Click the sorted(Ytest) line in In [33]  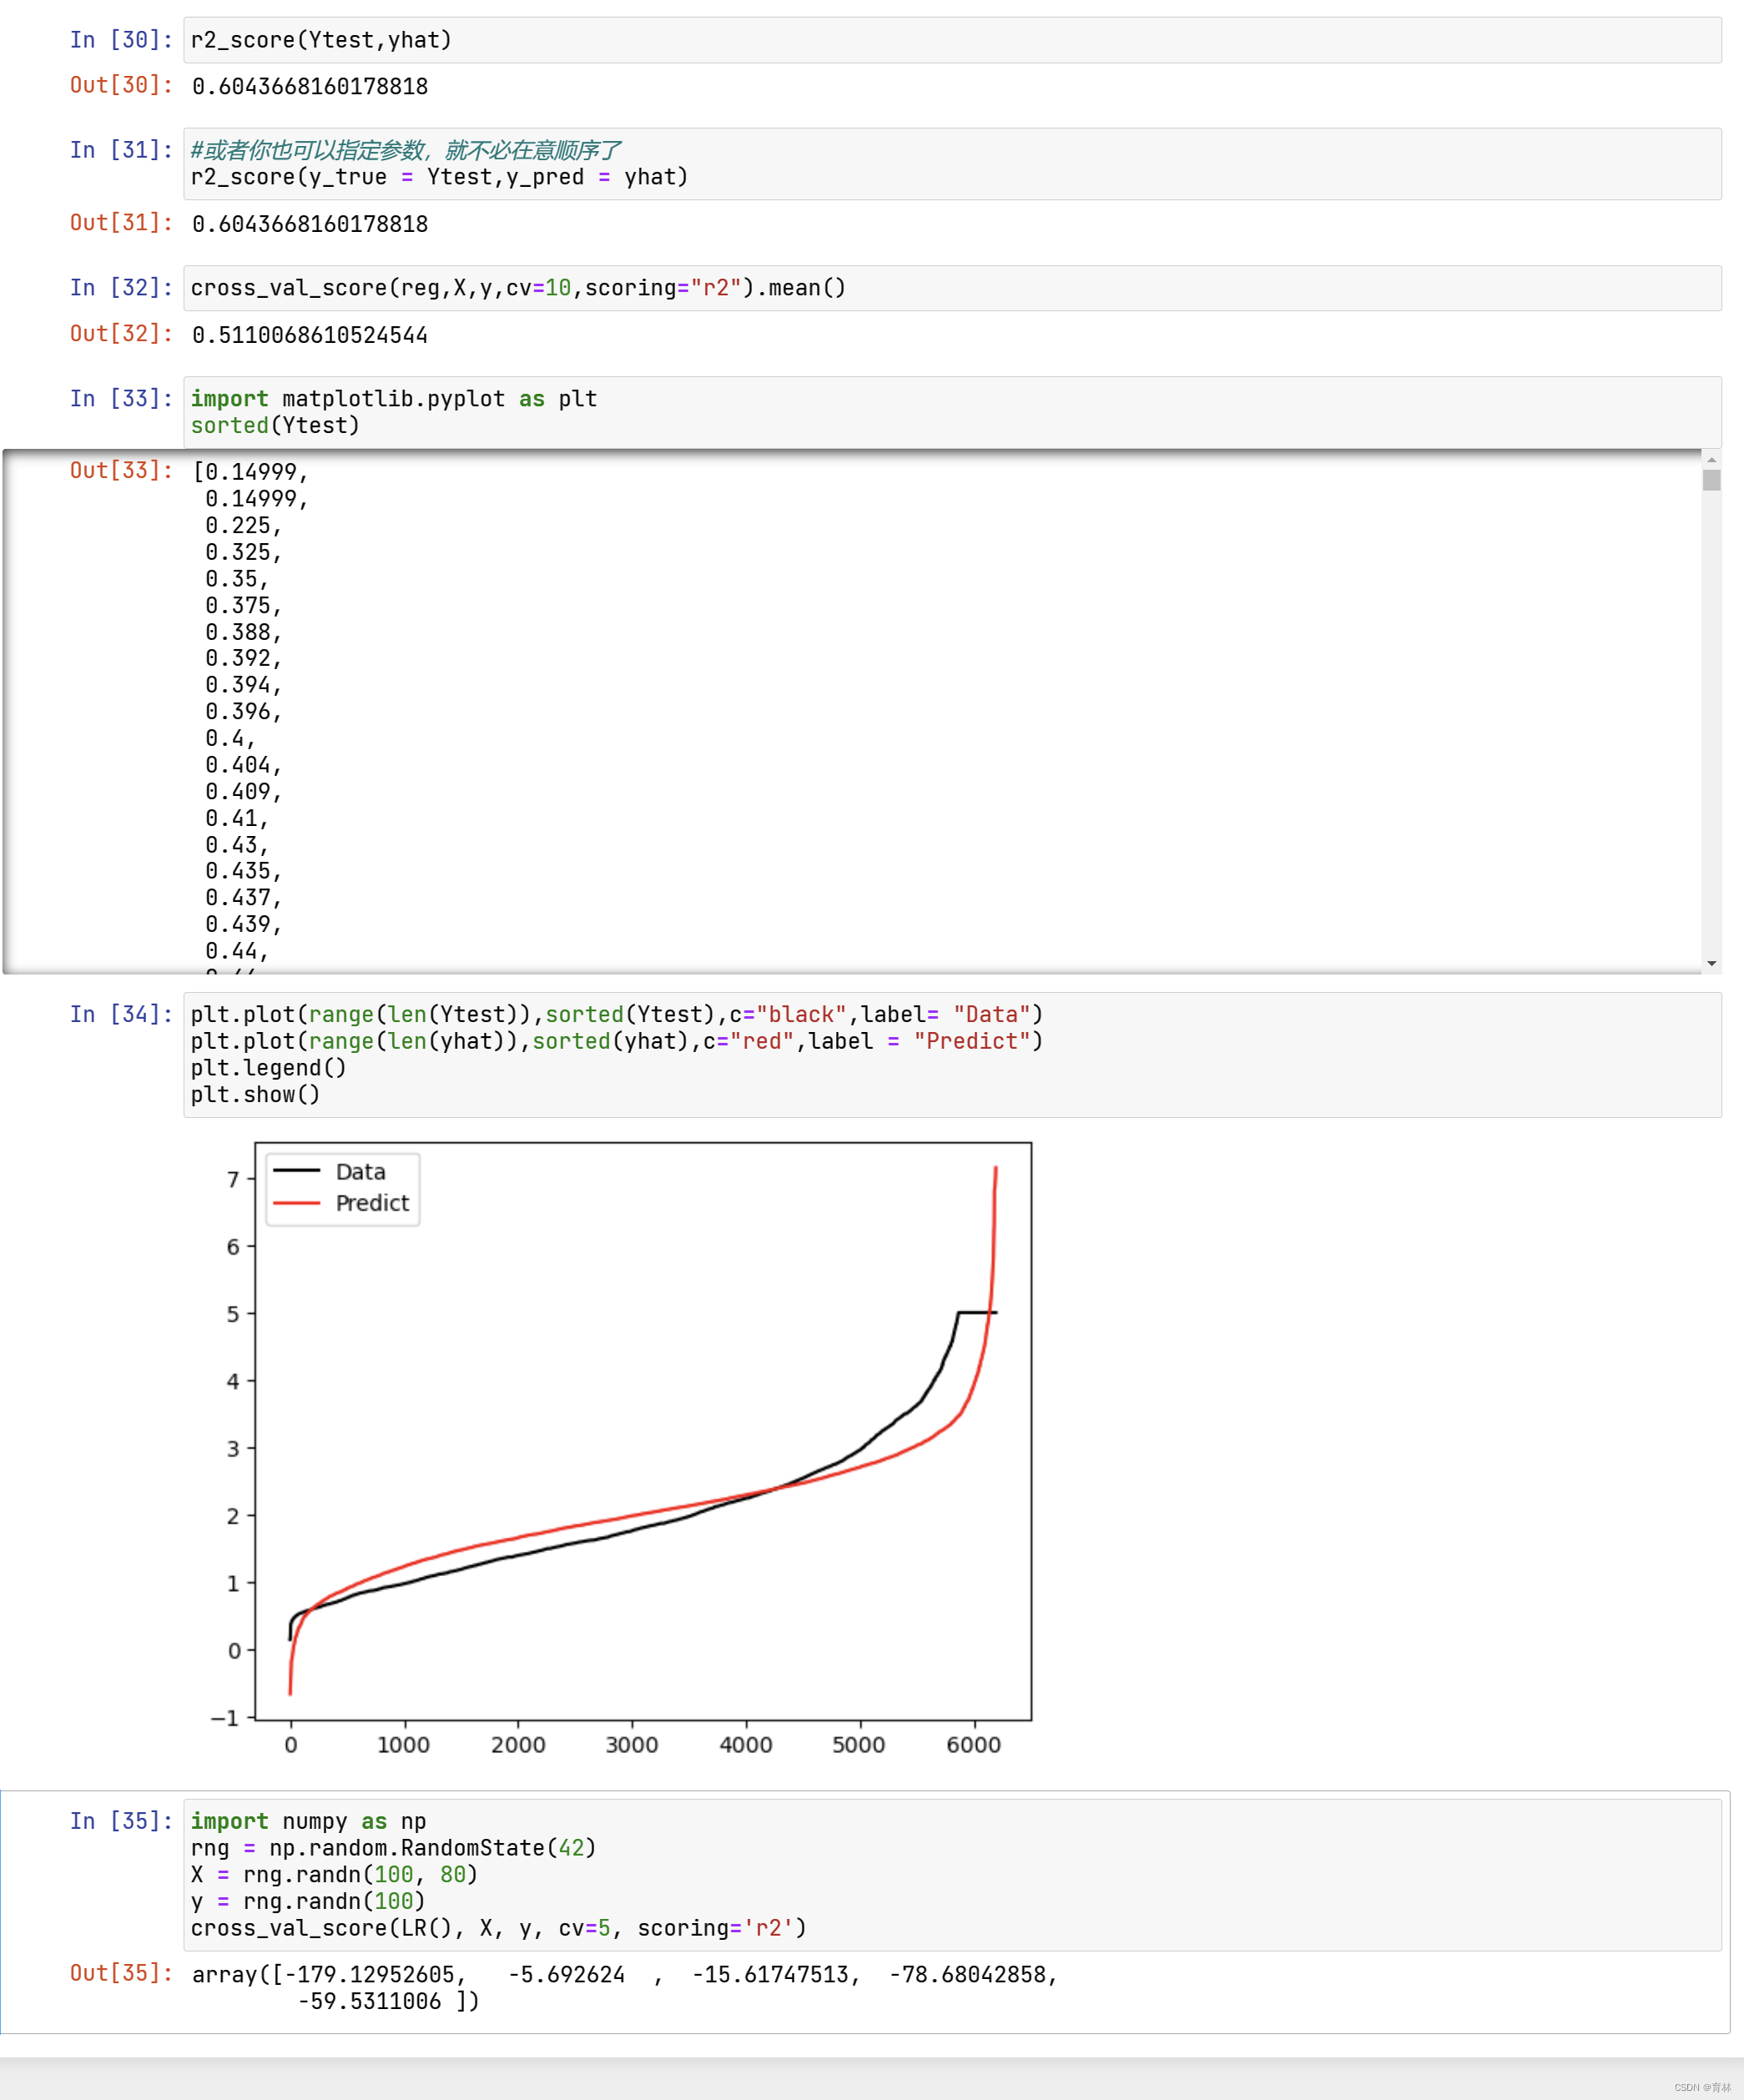(275, 425)
